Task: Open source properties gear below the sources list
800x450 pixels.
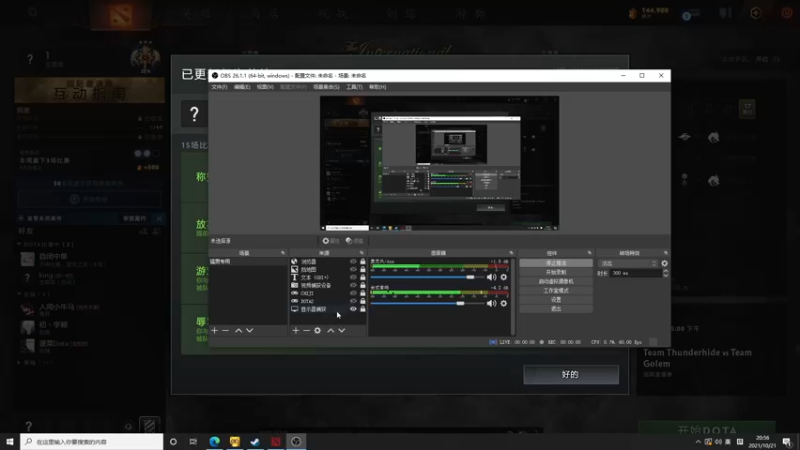Action: pyautogui.click(x=317, y=331)
